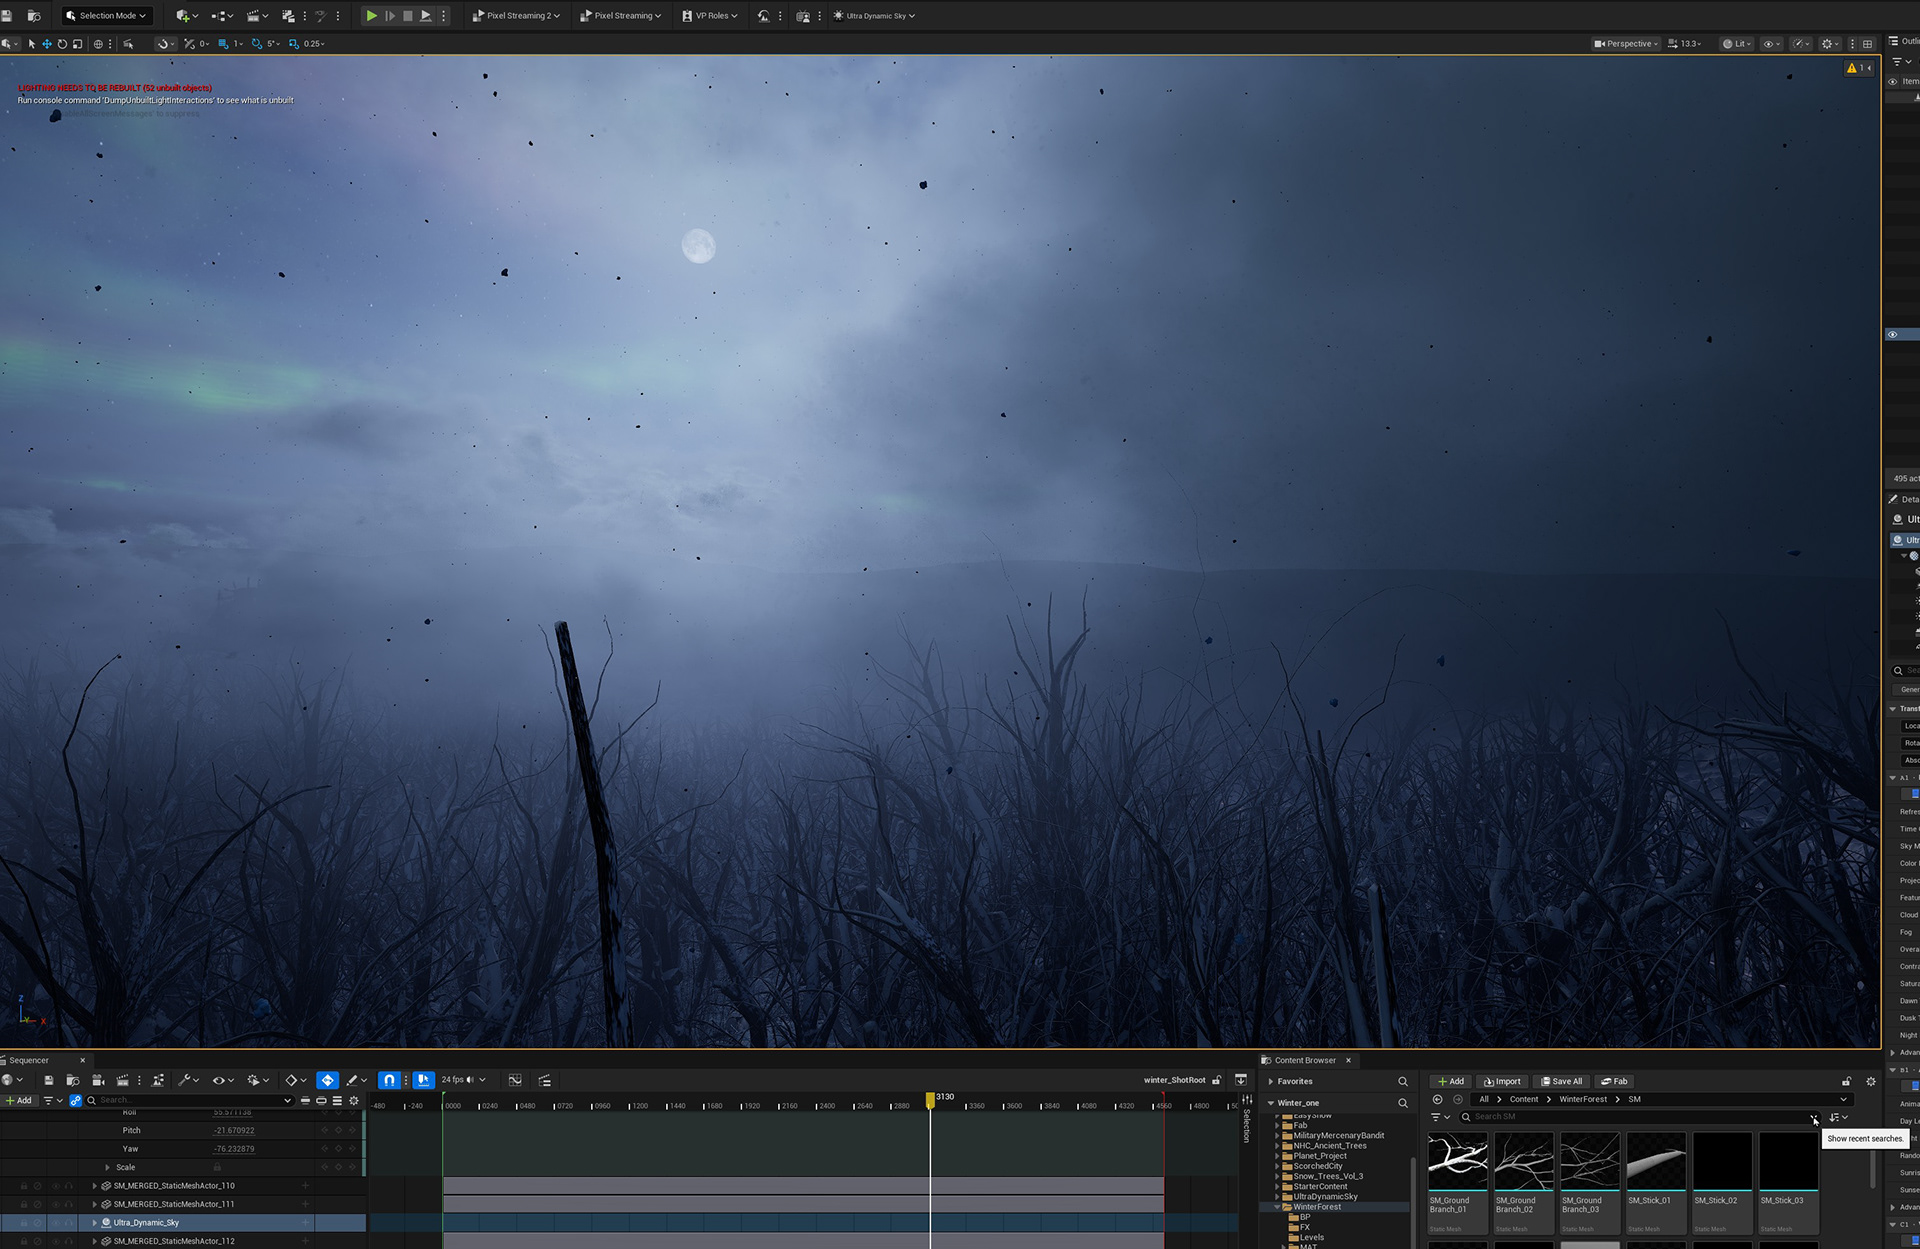Open the 24 fps frame rate dropdown
Viewport: 1920px width, 1249px height.
point(463,1080)
